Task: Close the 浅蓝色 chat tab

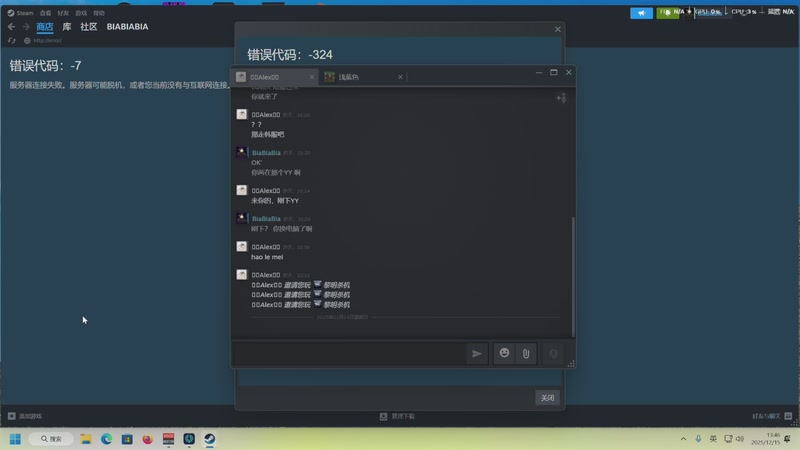Action: [x=401, y=77]
